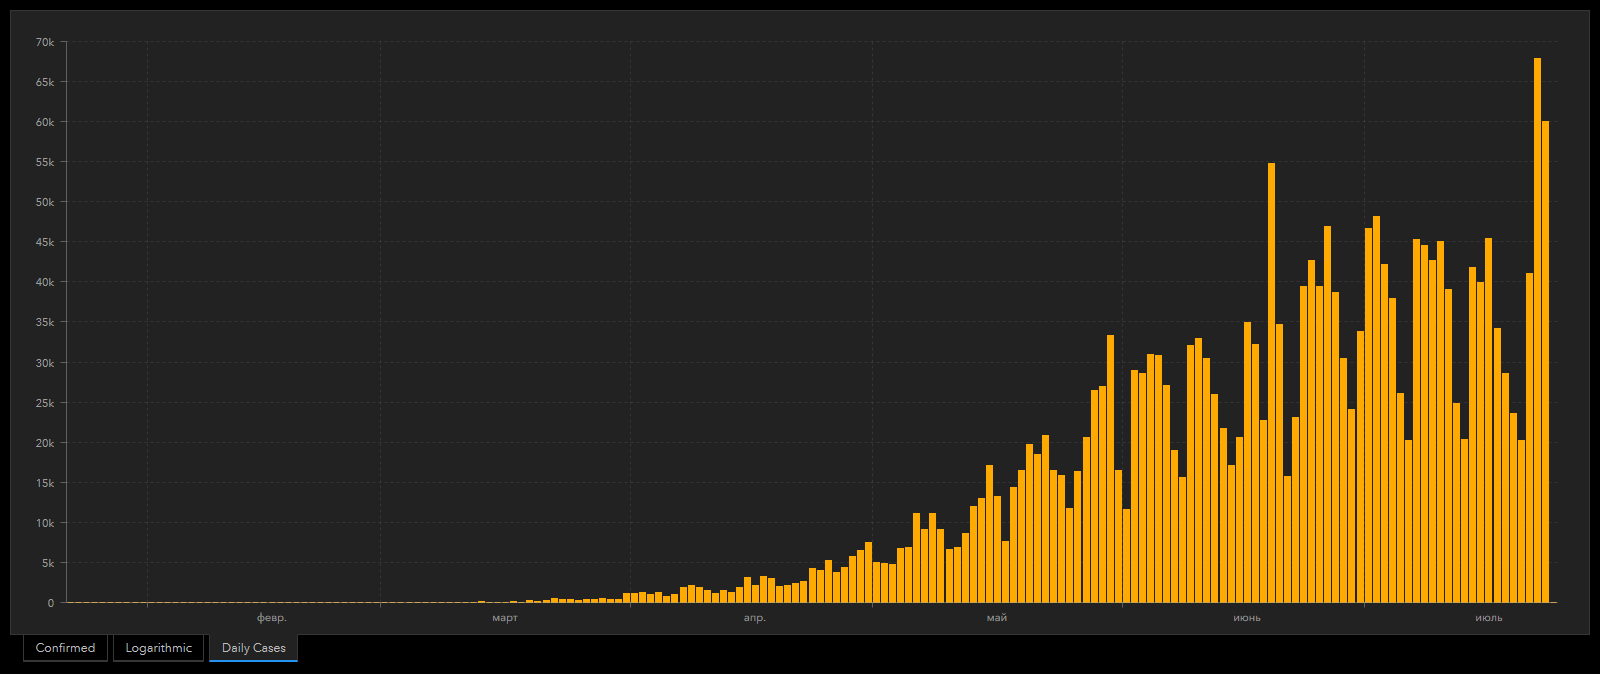Screen dimensions: 1600x674
Task: Click the 35k y-axis label
Action: [45, 323]
